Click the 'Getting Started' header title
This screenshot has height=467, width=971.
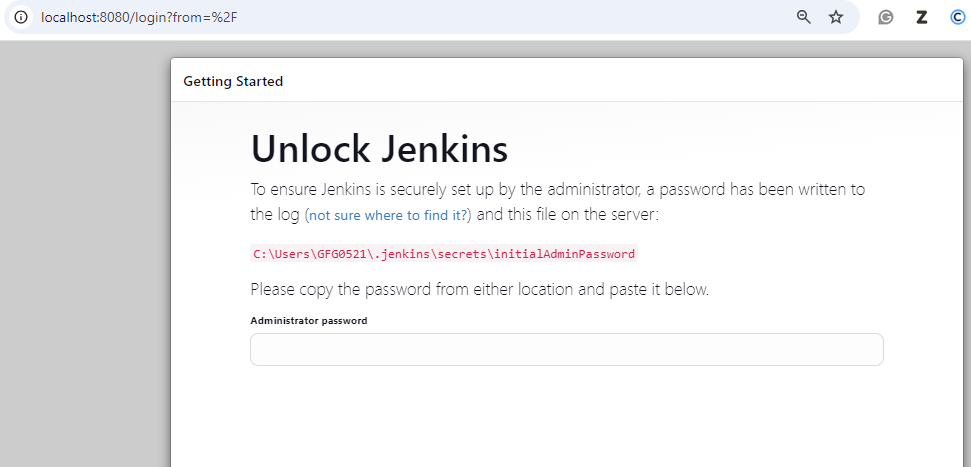pyautogui.click(x=233, y=81)
